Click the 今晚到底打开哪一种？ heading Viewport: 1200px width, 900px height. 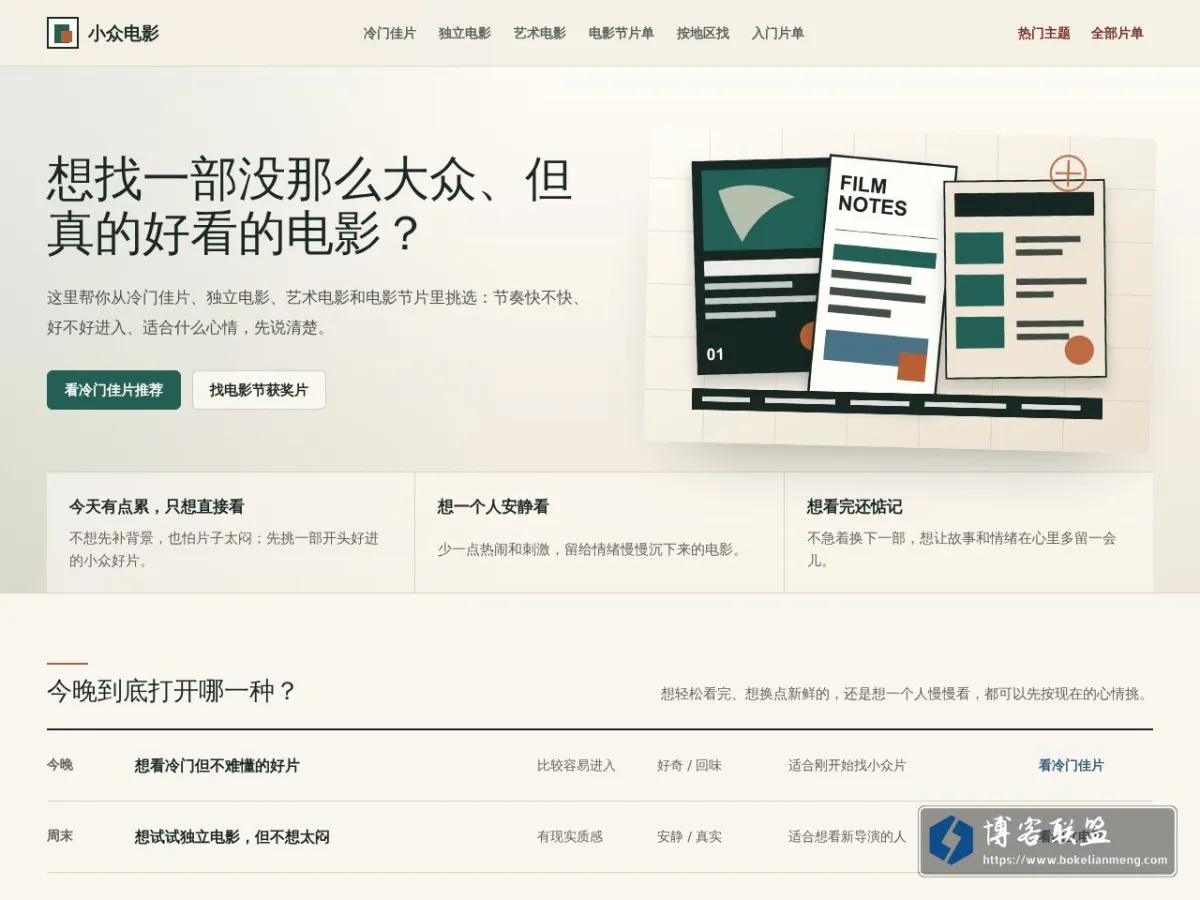172,691
